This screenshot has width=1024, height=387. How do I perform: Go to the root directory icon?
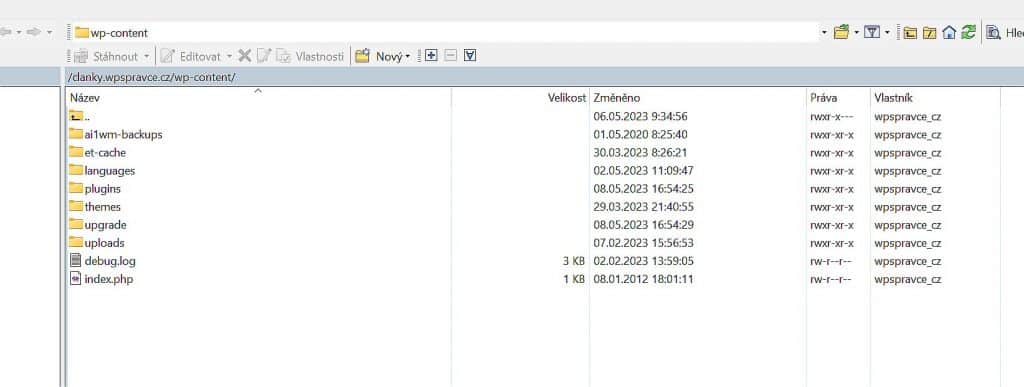[930, 32]
